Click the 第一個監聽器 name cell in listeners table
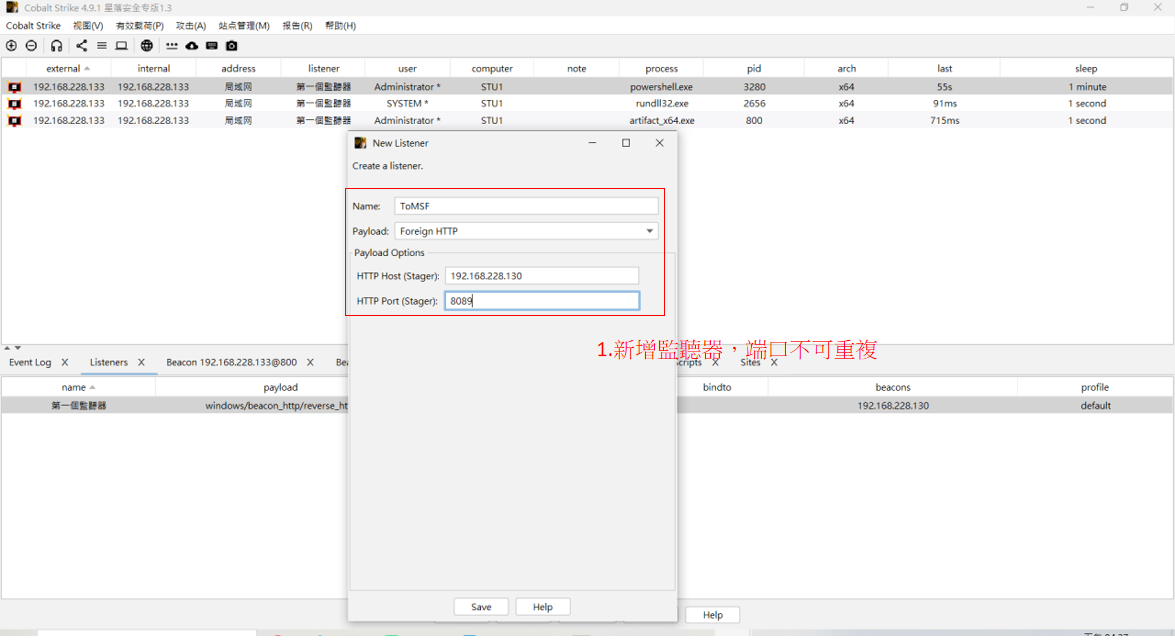This screenshot has height=642, width=1175. 78,405
